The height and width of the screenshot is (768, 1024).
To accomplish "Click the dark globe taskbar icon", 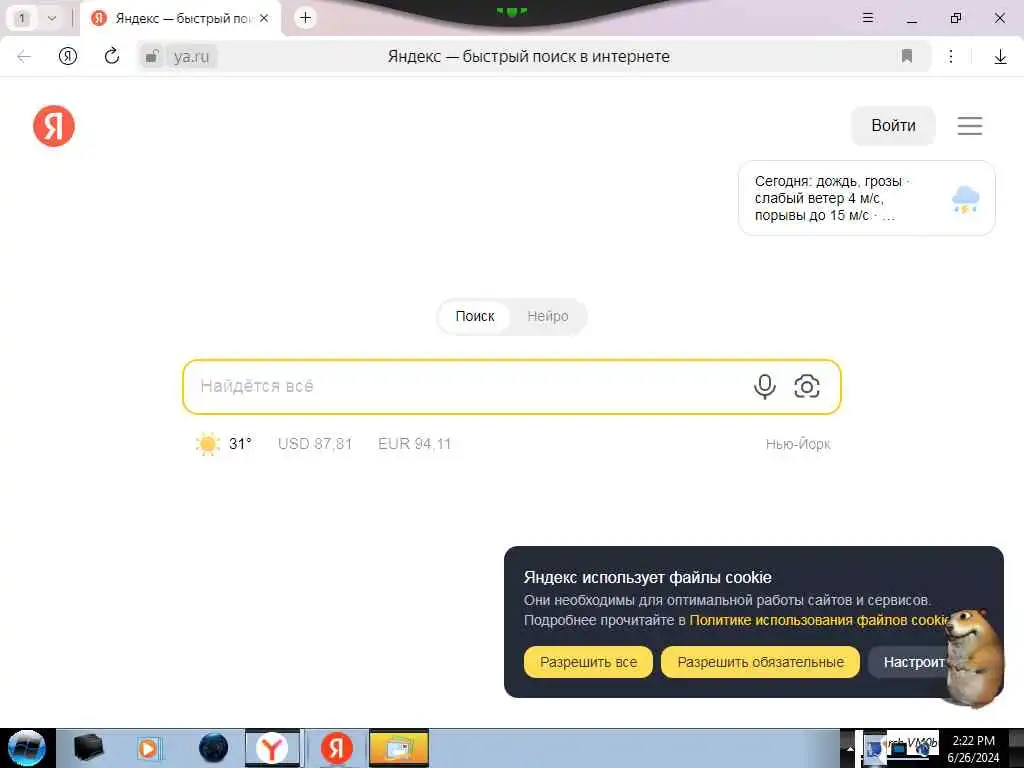I will click(x=214, y=748).
